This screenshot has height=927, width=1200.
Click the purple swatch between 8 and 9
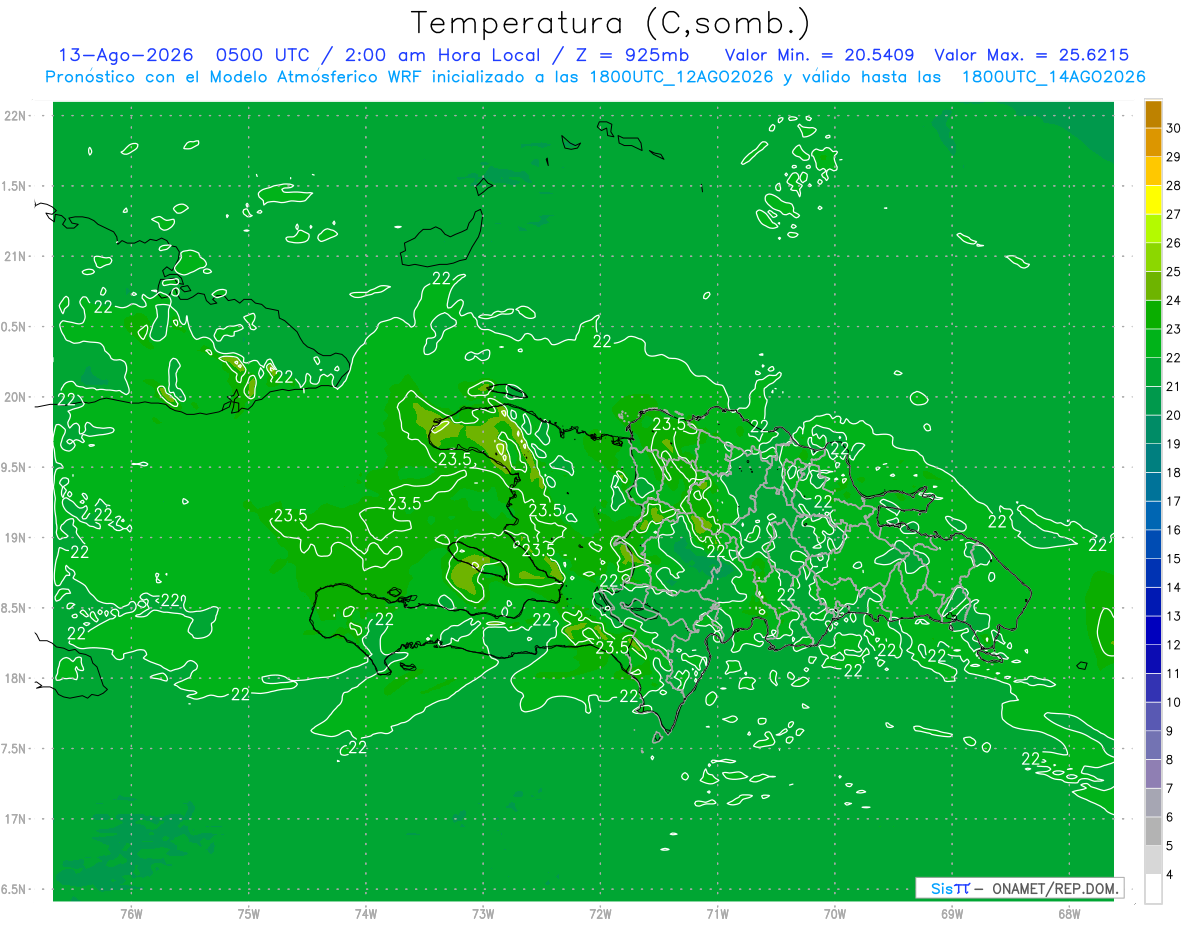click(x=1153, y=746)
